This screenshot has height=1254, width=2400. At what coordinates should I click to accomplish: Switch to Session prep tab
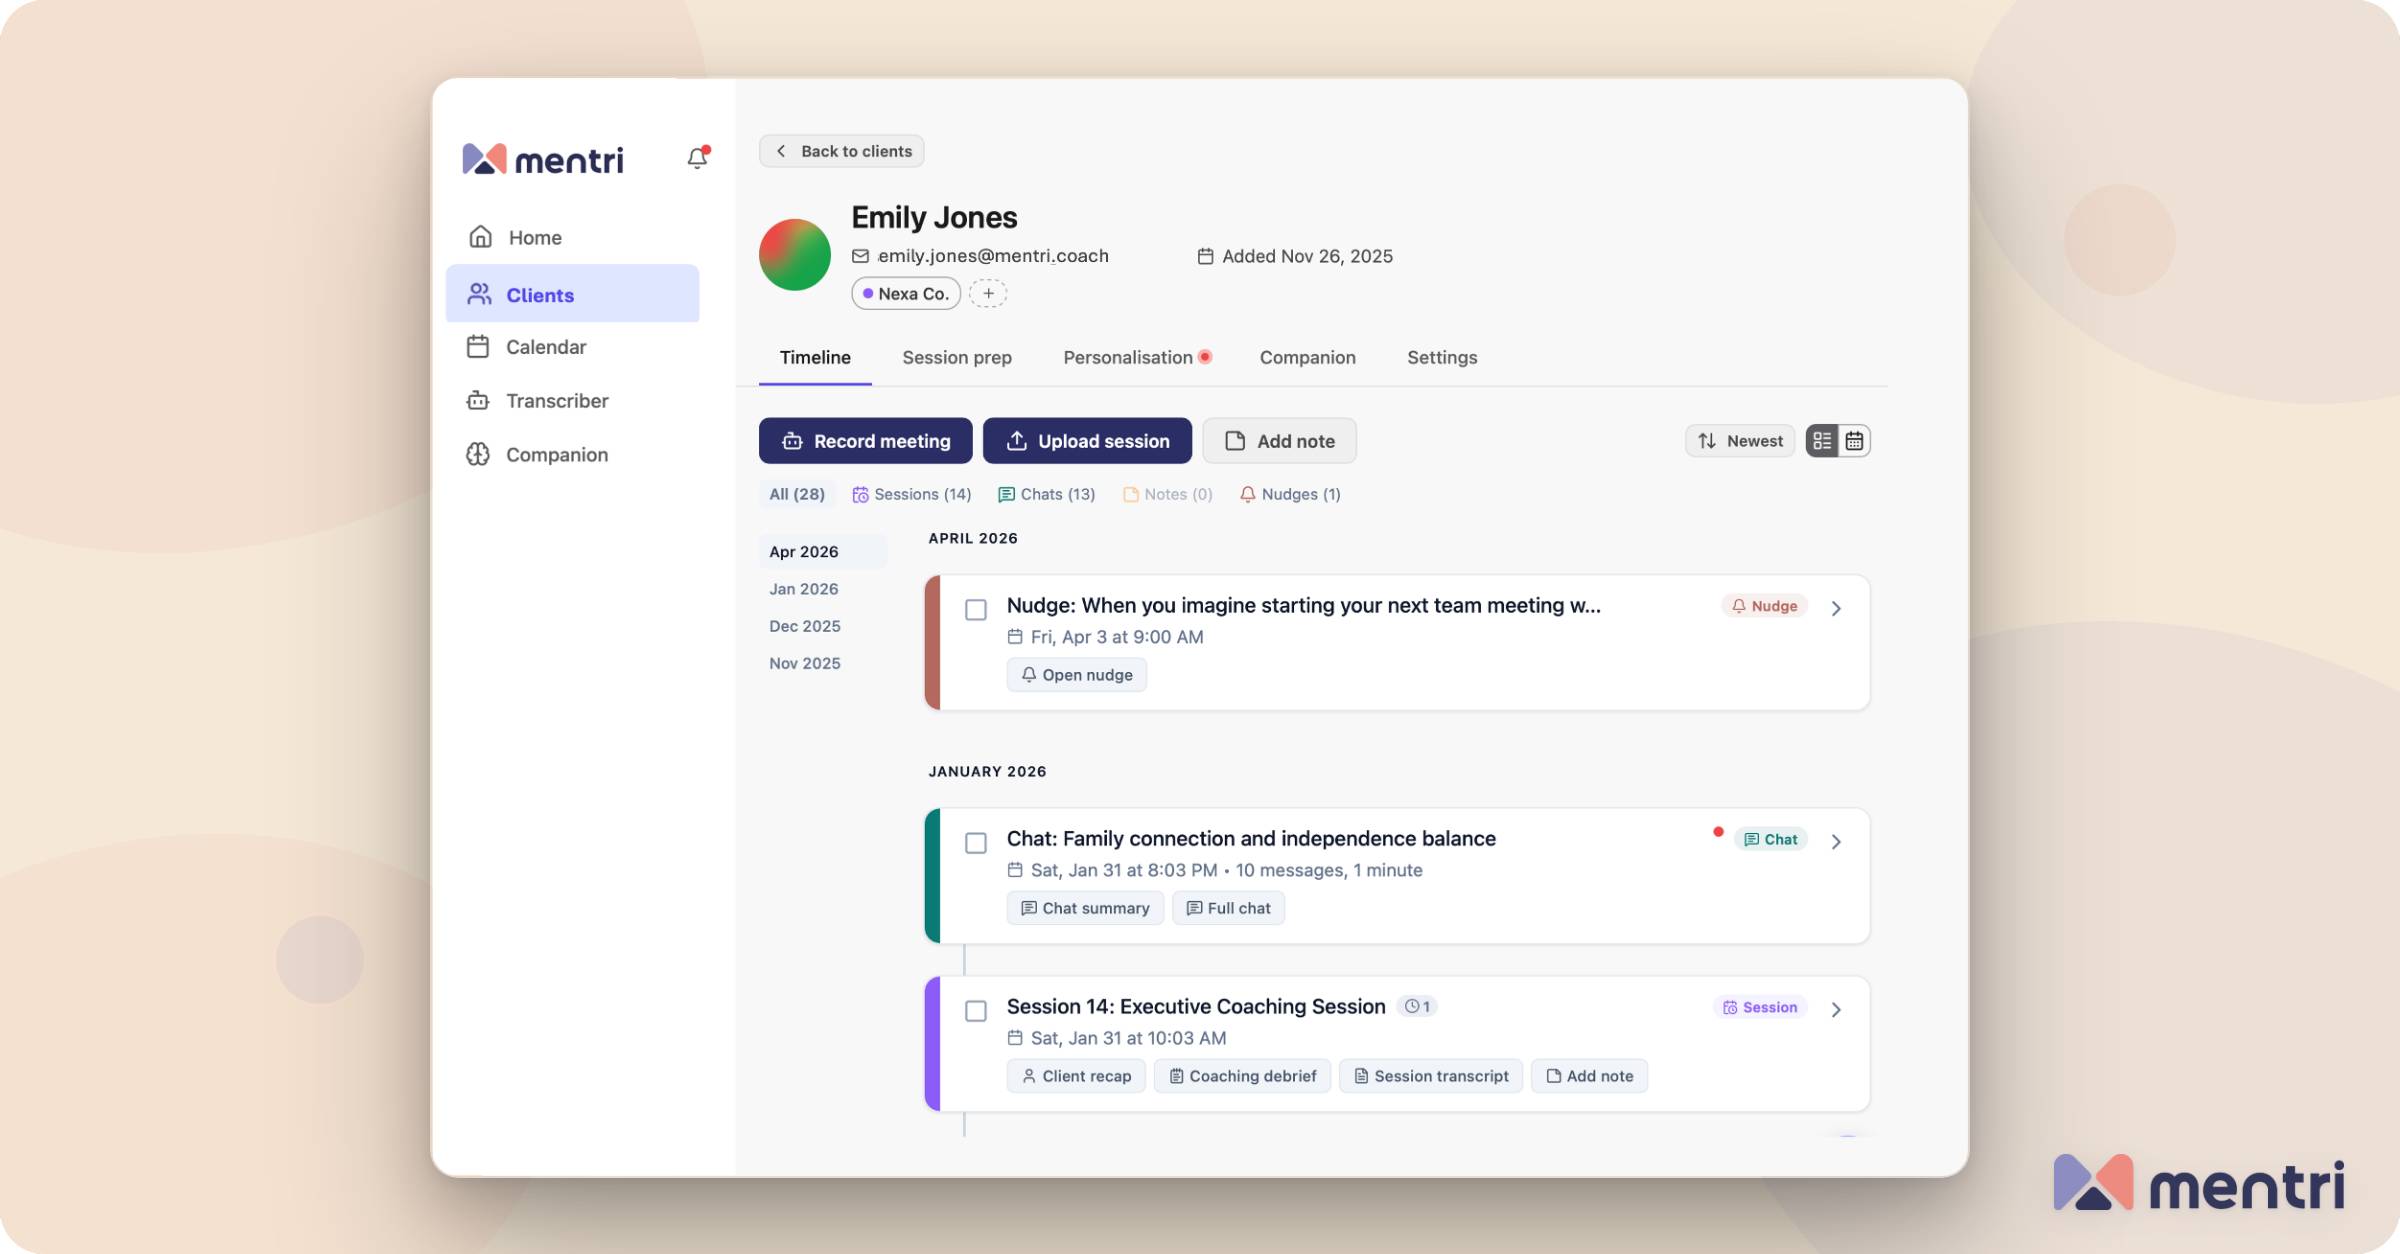pyautogui.click(x=956, y=358)
